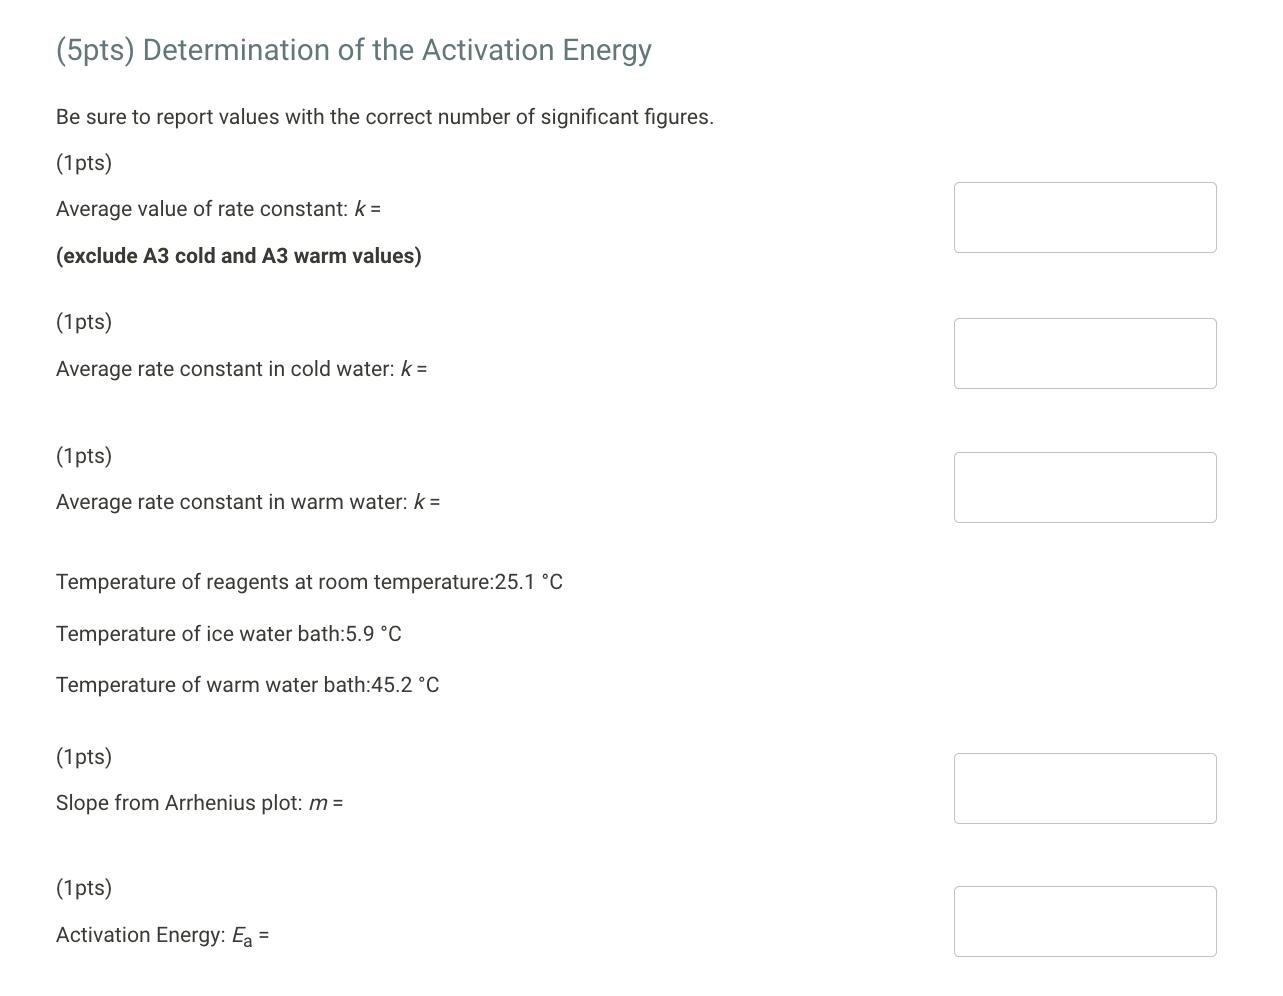The width and height of the screenshot is (1283, 996).
Task: Click the significant figures instruction text
Action: (385, 117)
